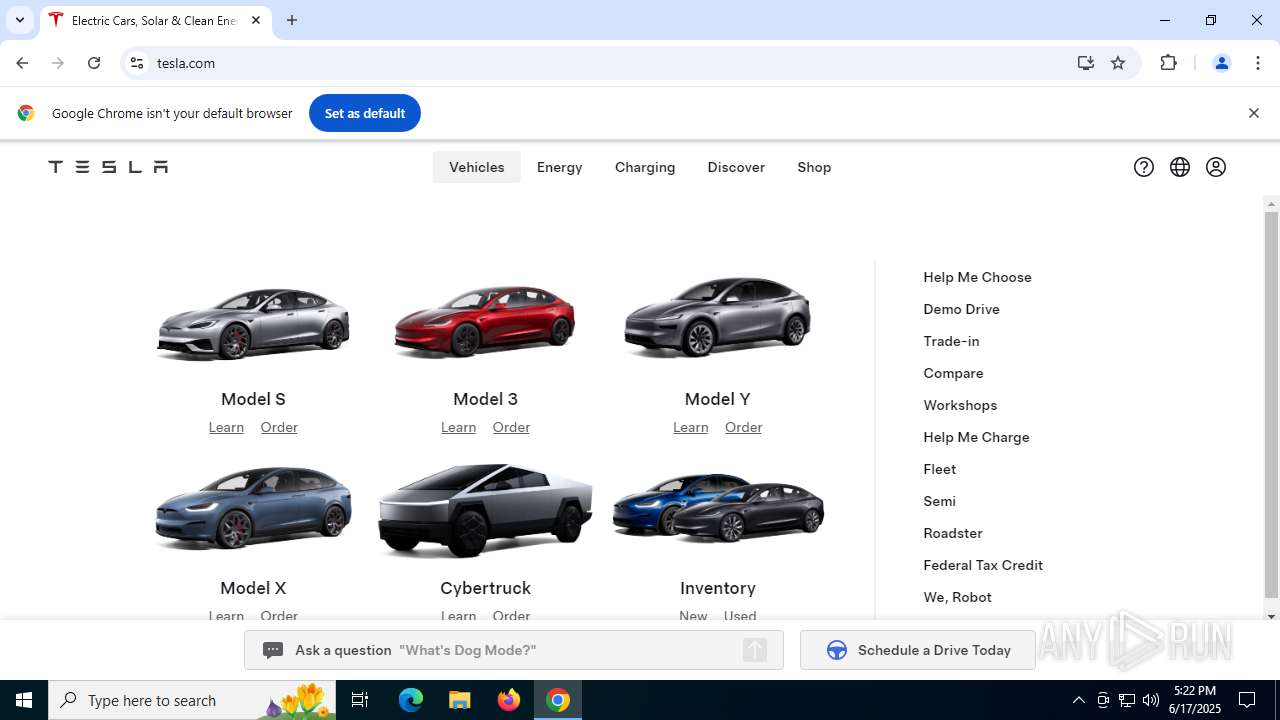Bookmark this tab with the star icon

(1118, 63)
